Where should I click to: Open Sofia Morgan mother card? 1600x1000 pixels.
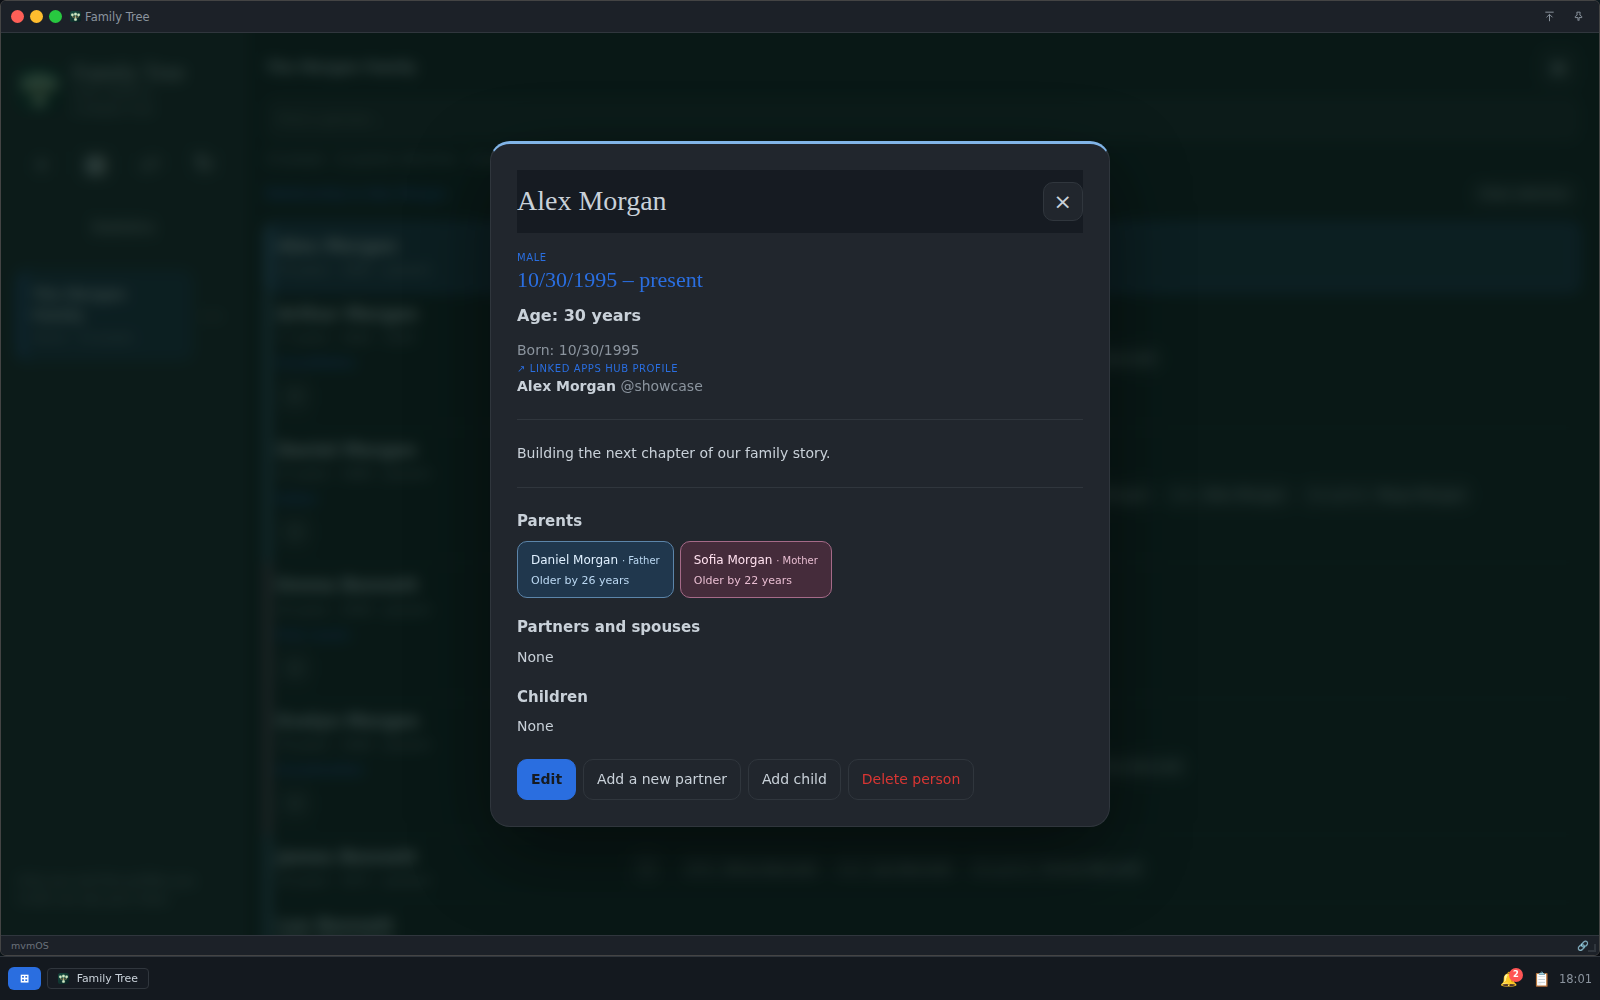[x=756, y=569]
